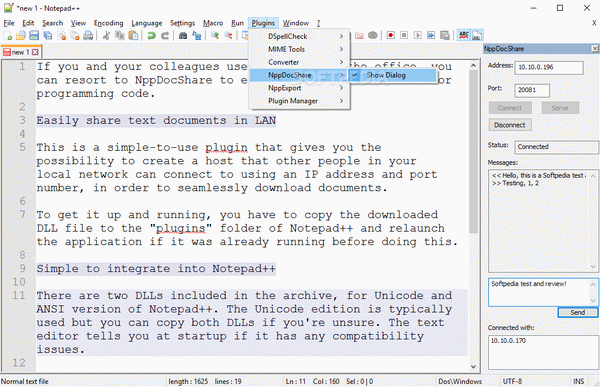Open Find with the binoculars icon
The height and width of the screenshot is (387, 600).
click(183, 36)
